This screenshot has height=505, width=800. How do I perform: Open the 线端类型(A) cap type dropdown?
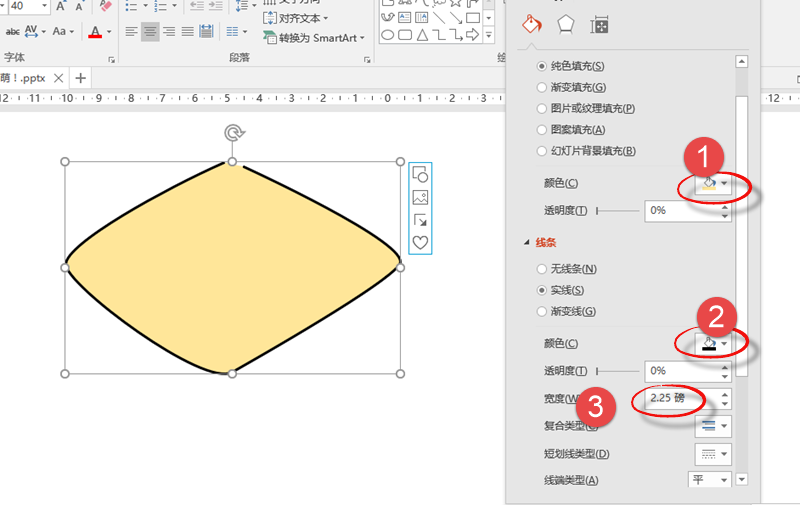[x=709, y=479]
